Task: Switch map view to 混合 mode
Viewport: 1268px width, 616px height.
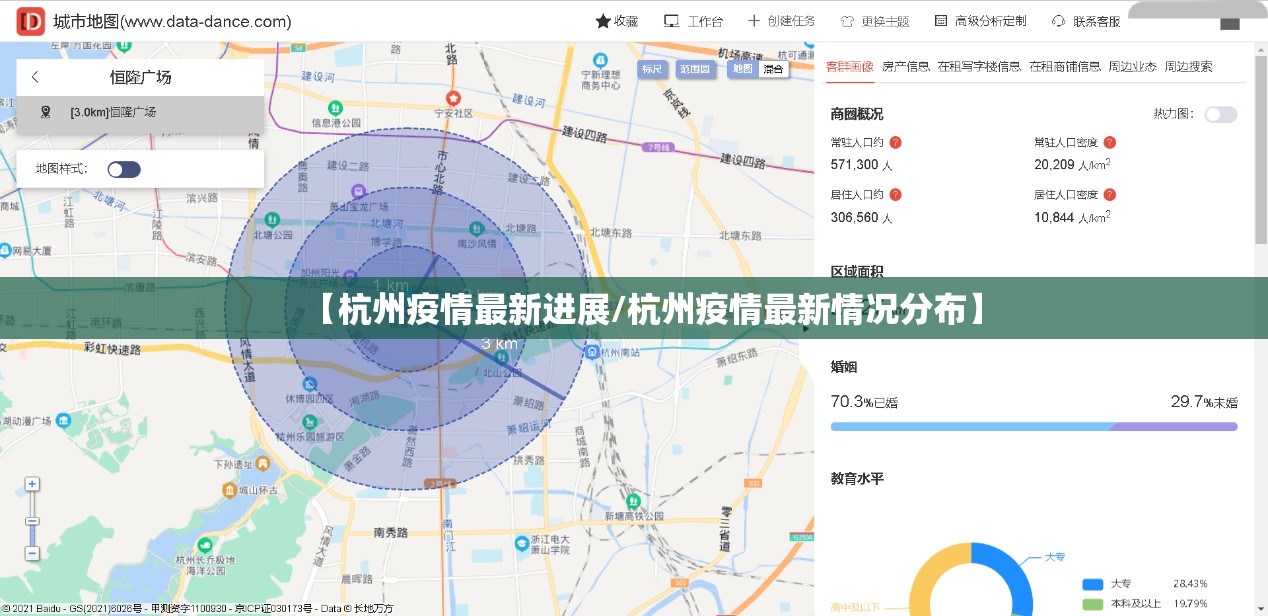Action: [x=773, y=69]
